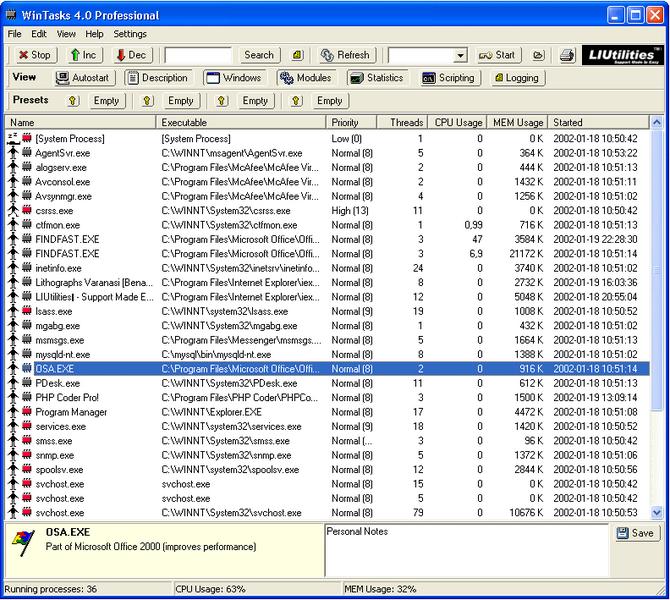Switch to Windows view
This screenshot has width=670, height=600.
point(234,78)
